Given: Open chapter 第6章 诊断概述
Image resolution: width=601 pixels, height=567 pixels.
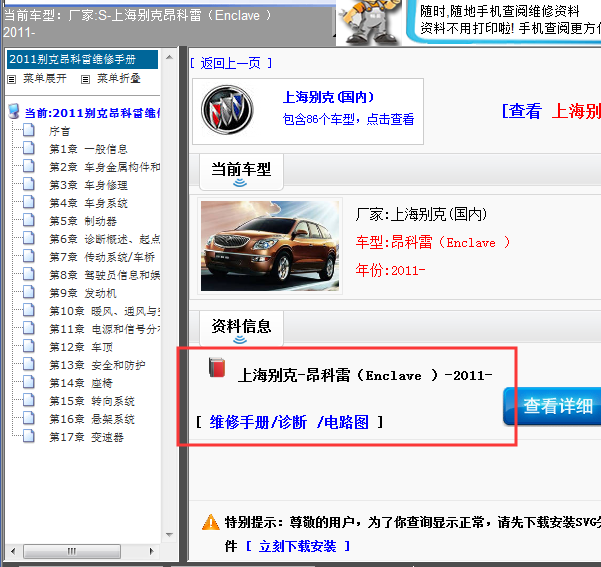Looking at the screenshot, I should (105, 239).
